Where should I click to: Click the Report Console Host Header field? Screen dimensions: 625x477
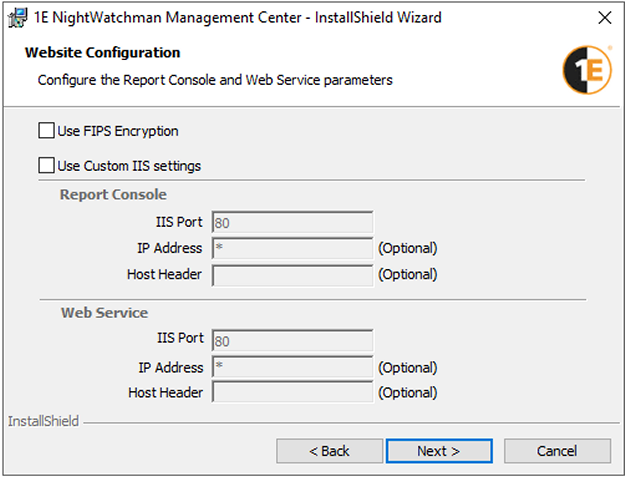(292, 274)
